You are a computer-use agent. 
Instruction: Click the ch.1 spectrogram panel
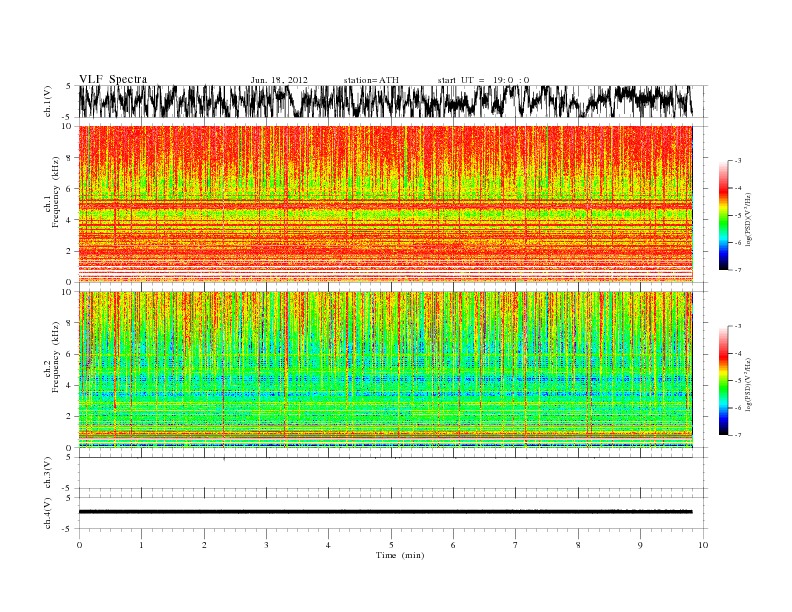[386, 204]
